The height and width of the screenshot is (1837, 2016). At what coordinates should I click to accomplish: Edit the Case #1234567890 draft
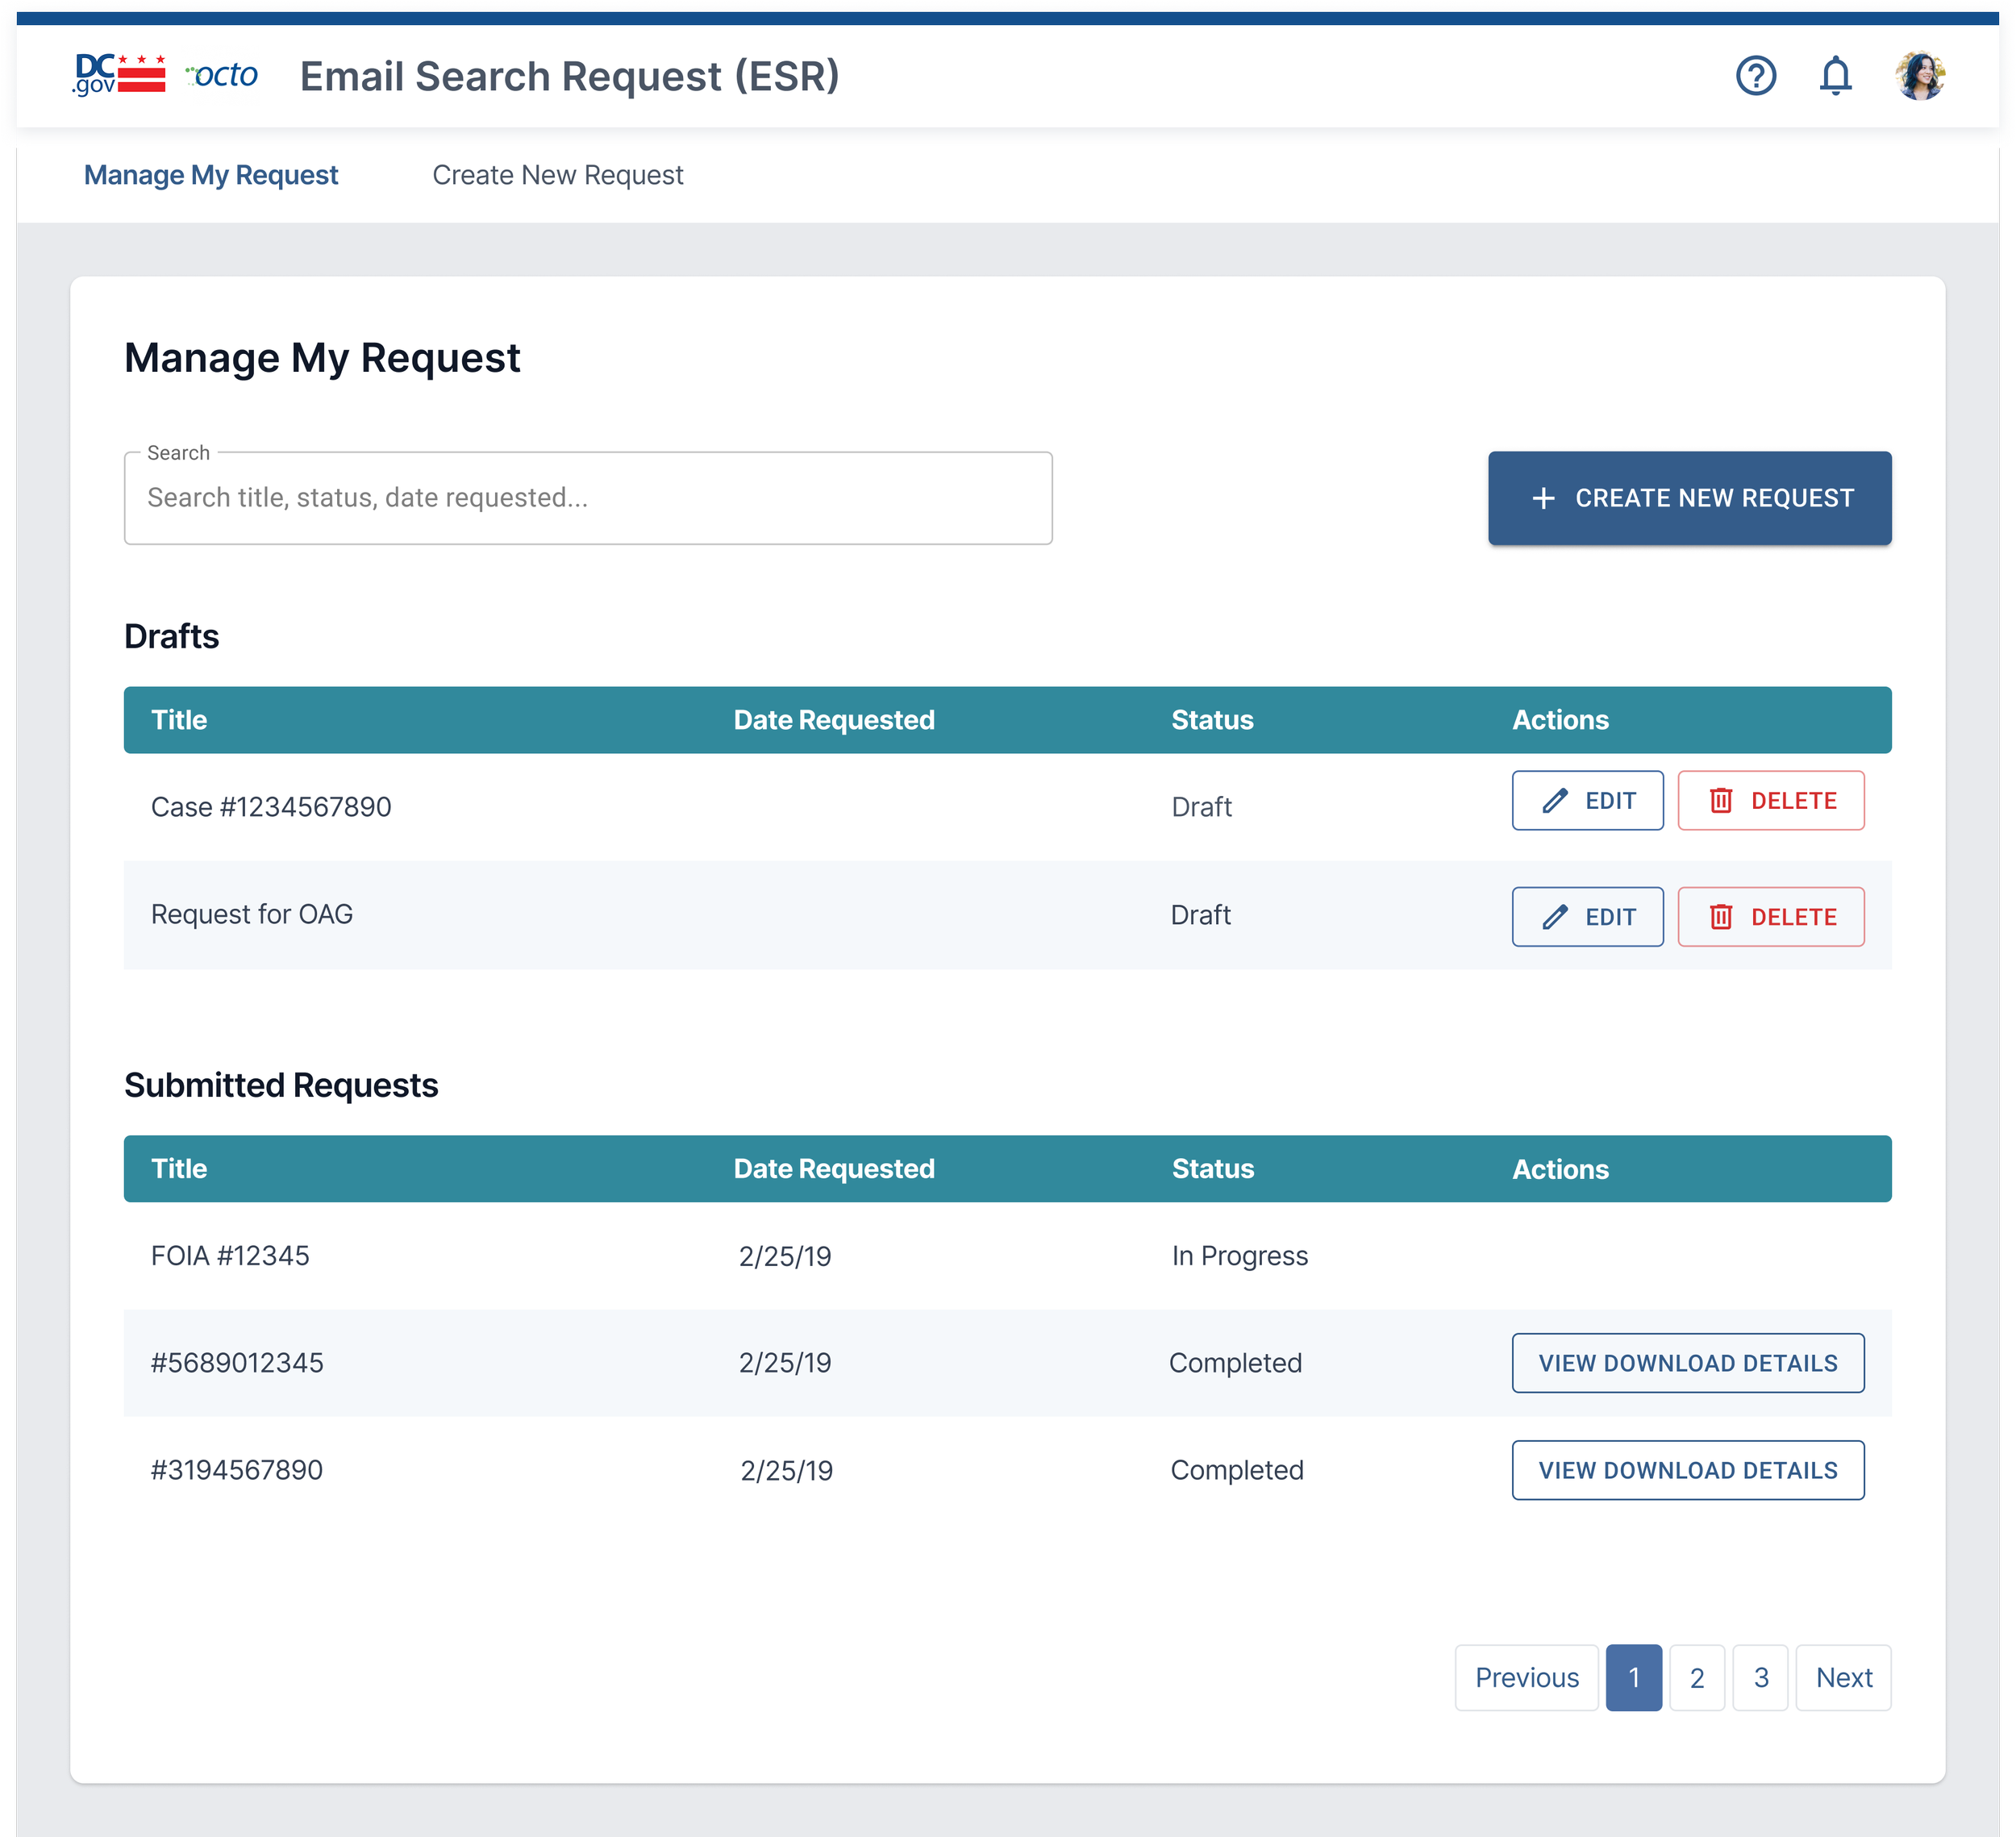coord(1587,801)
